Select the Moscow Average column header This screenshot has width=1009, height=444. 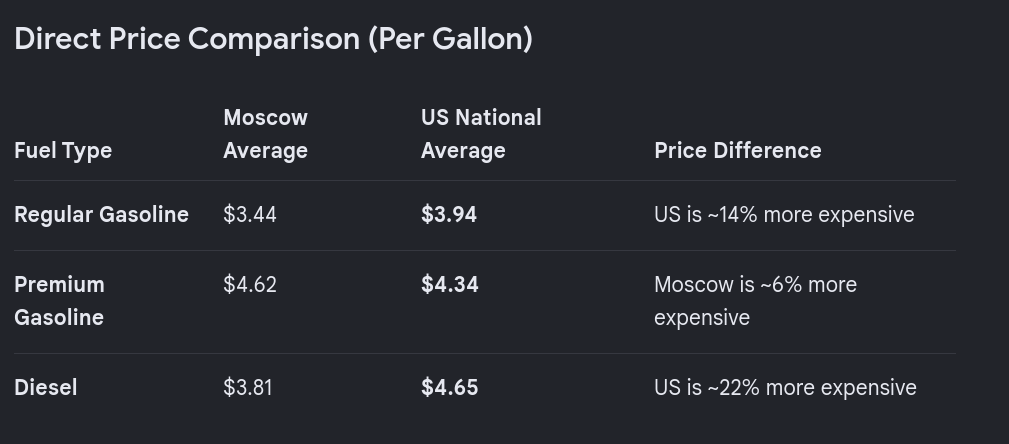265,134
